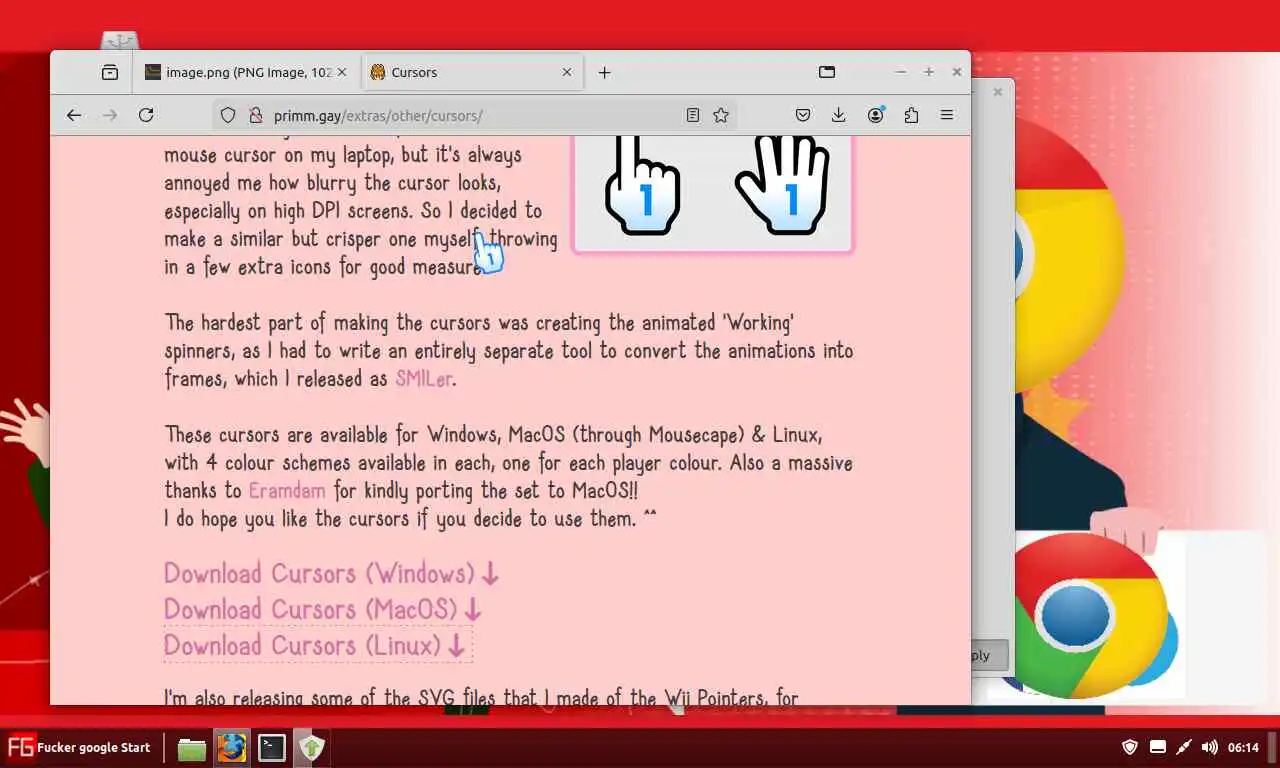Reload the current page

coord(146,115)
